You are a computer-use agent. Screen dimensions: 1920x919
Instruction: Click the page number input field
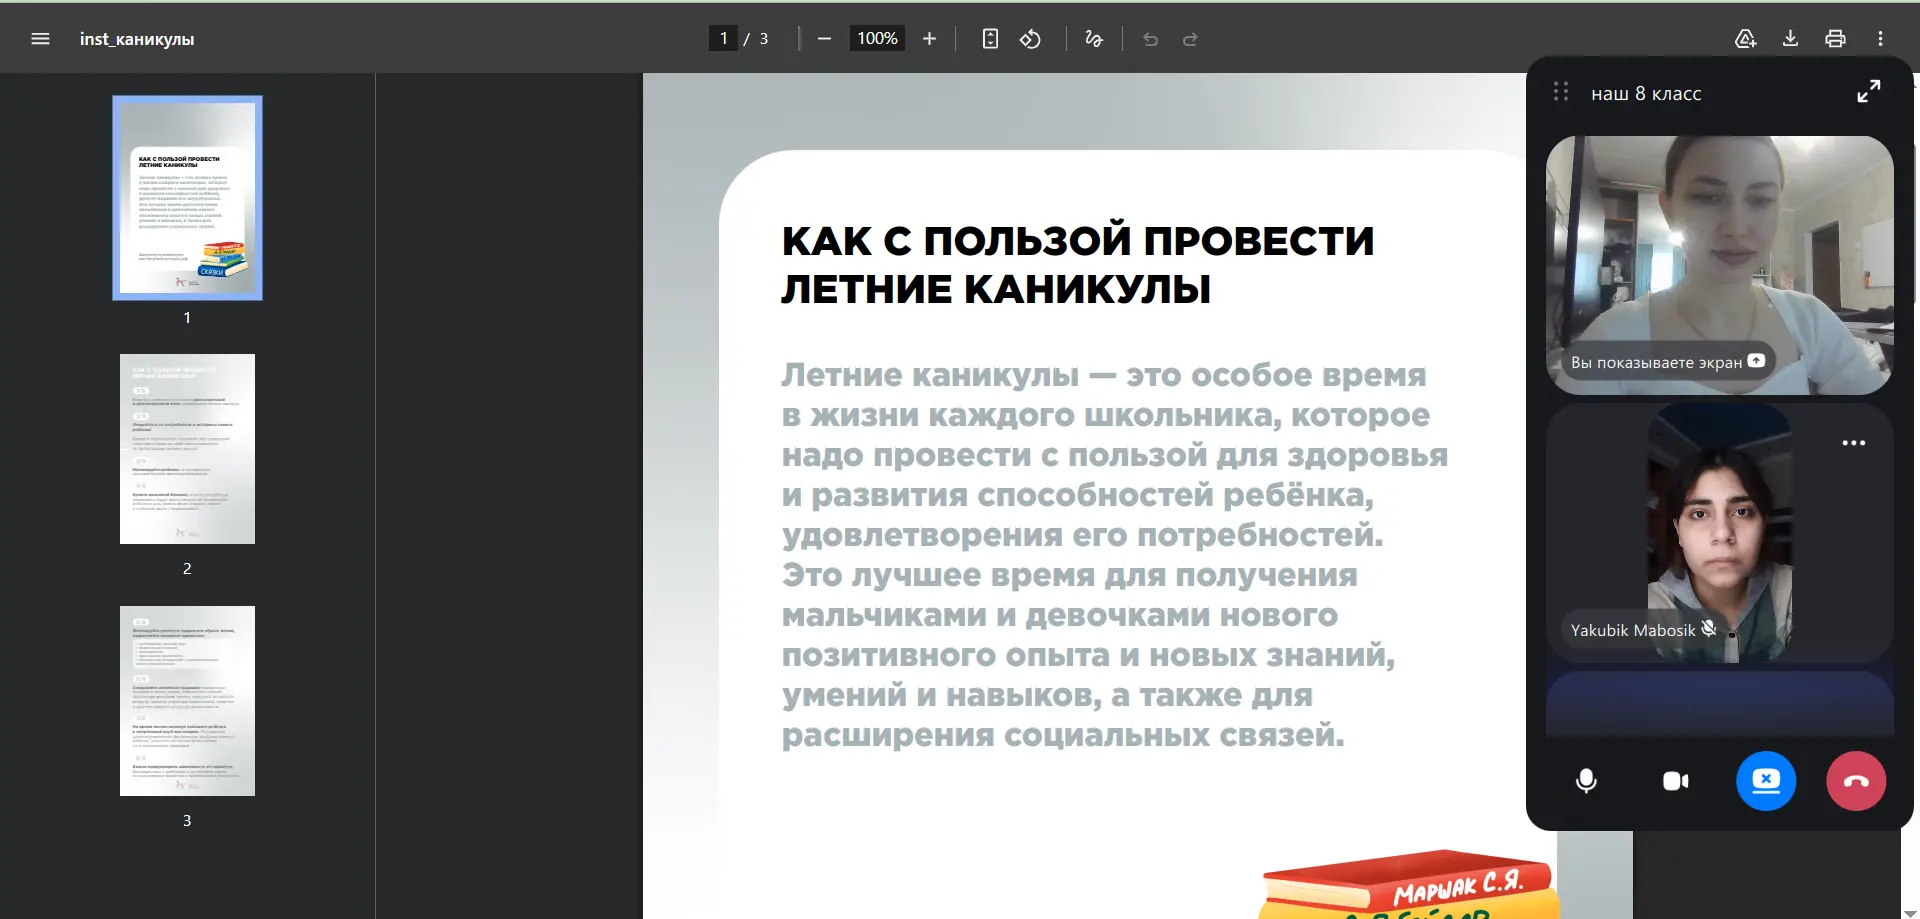[723, 38]
